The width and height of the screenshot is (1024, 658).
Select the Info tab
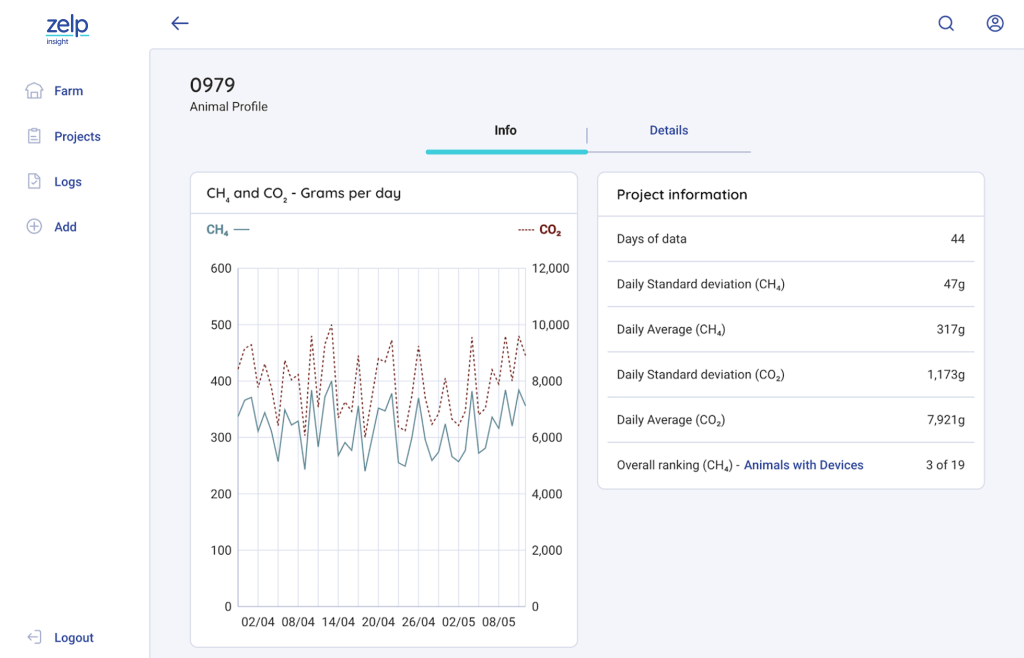pos(505,131)
